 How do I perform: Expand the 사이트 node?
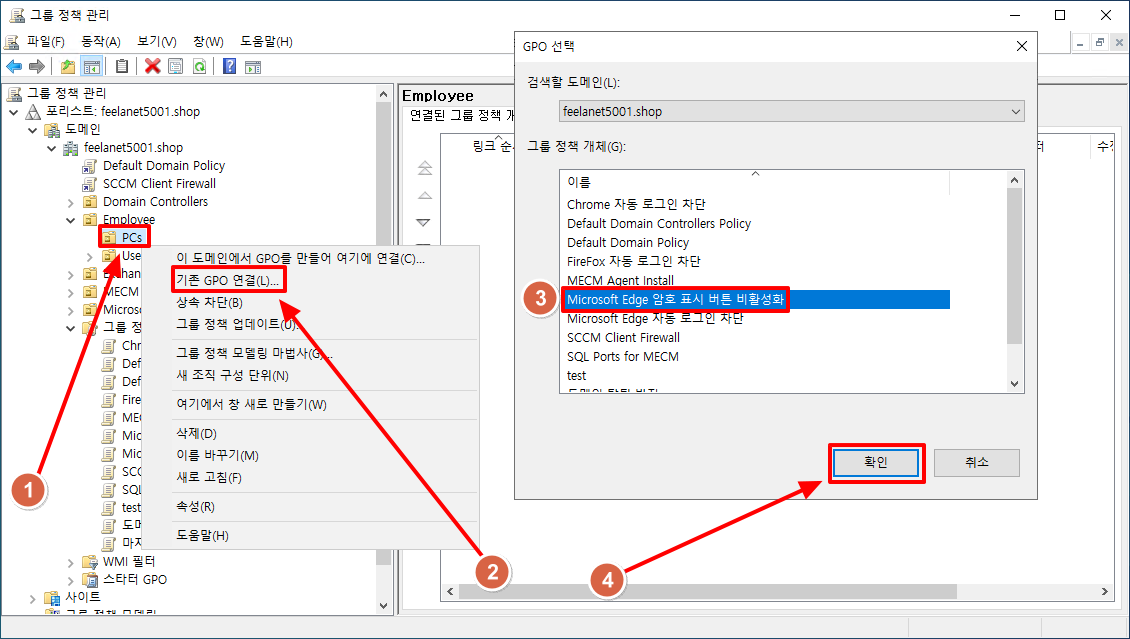(32, 598)
